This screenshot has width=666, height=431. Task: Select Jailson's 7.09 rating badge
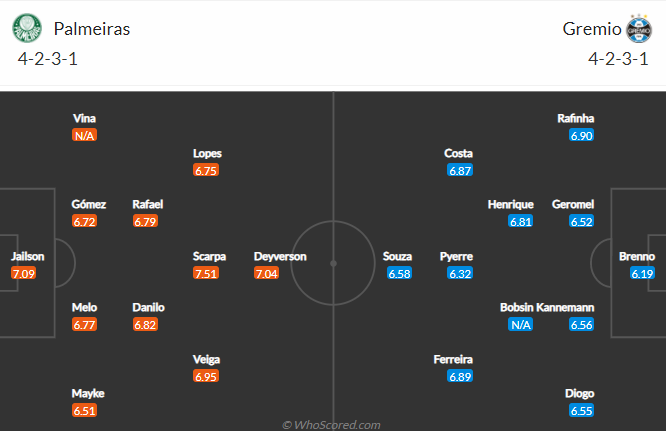point(24,273)
